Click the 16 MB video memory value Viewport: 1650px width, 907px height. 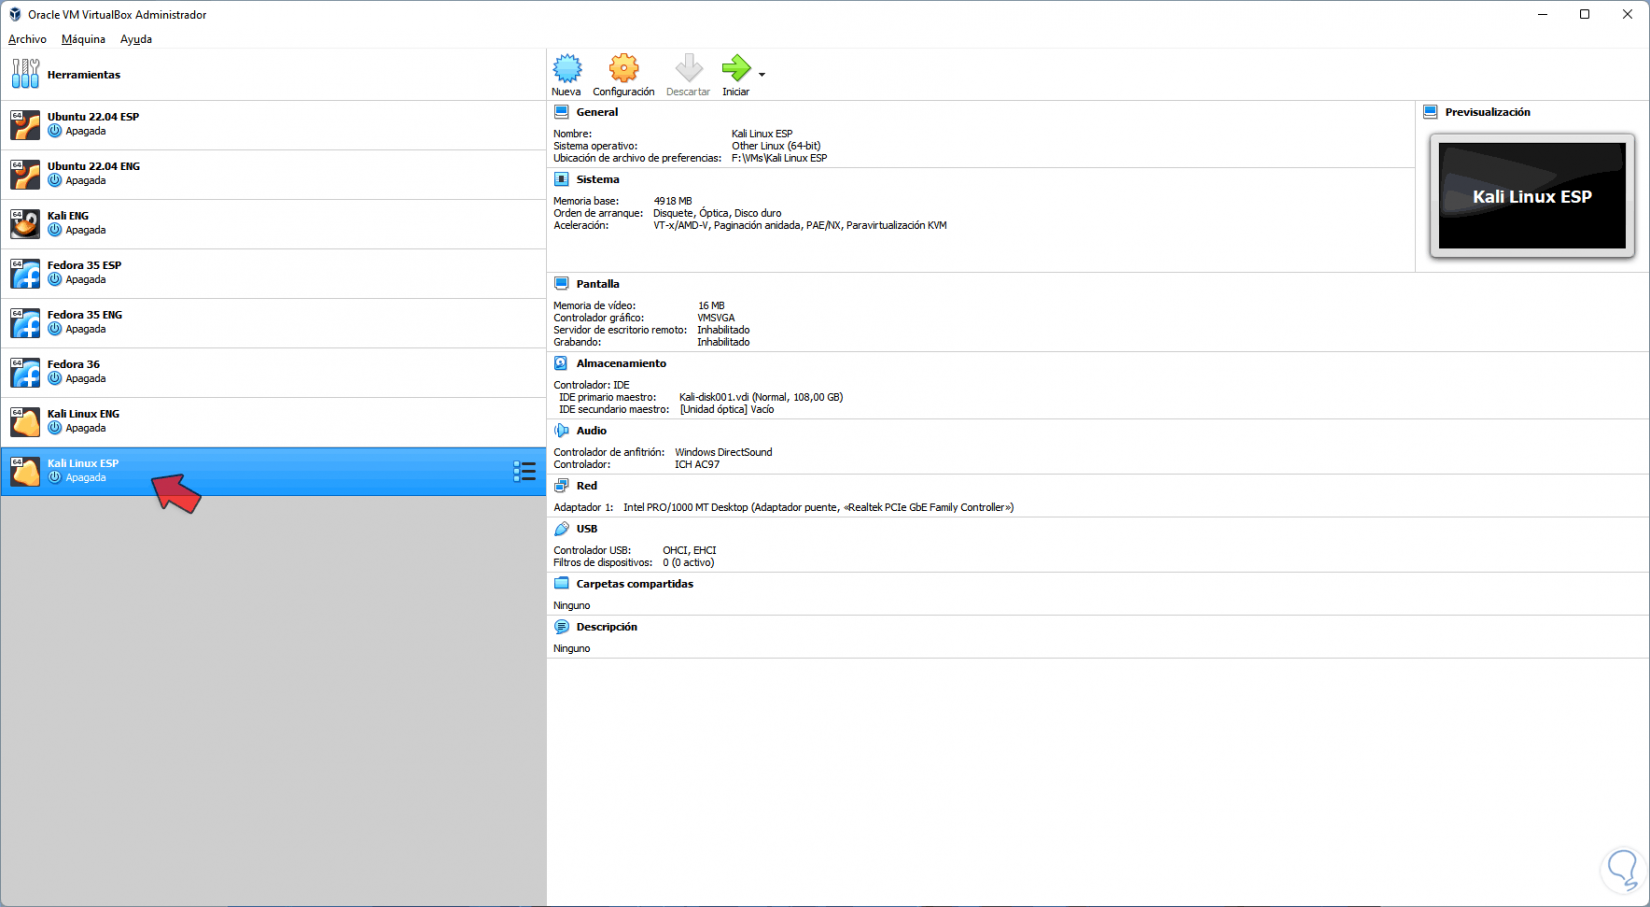711,306
